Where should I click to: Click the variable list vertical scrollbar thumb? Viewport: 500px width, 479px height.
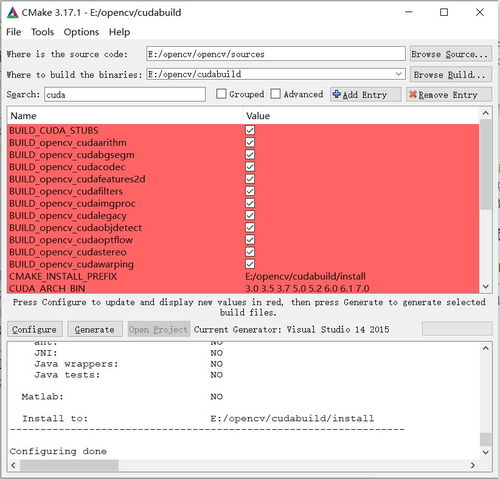486,165
